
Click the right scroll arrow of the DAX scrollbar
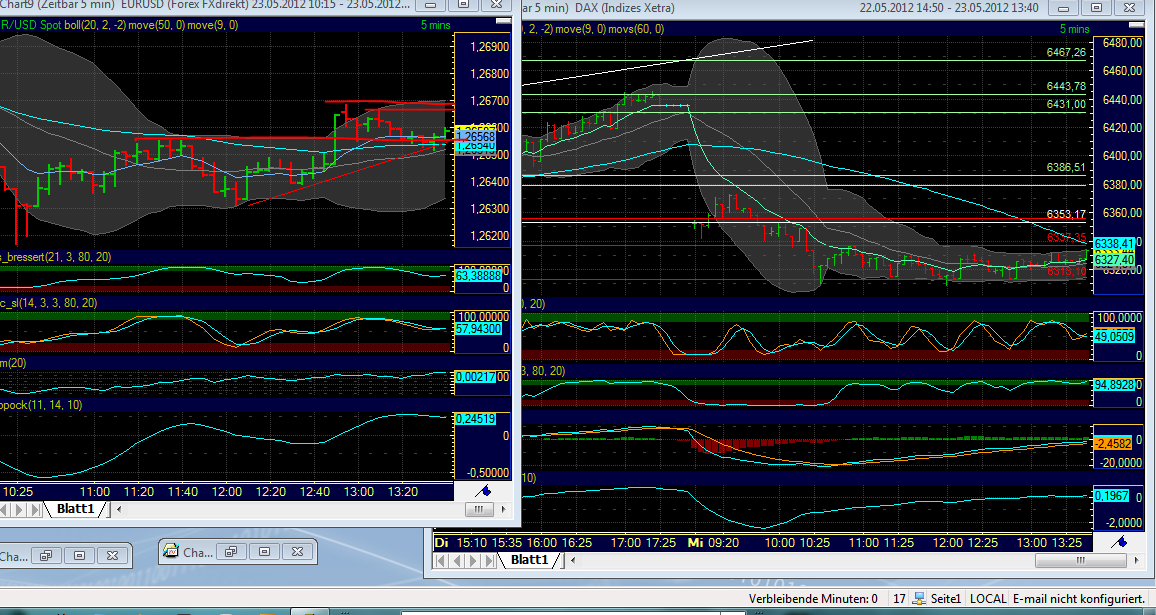(1136, 558)
